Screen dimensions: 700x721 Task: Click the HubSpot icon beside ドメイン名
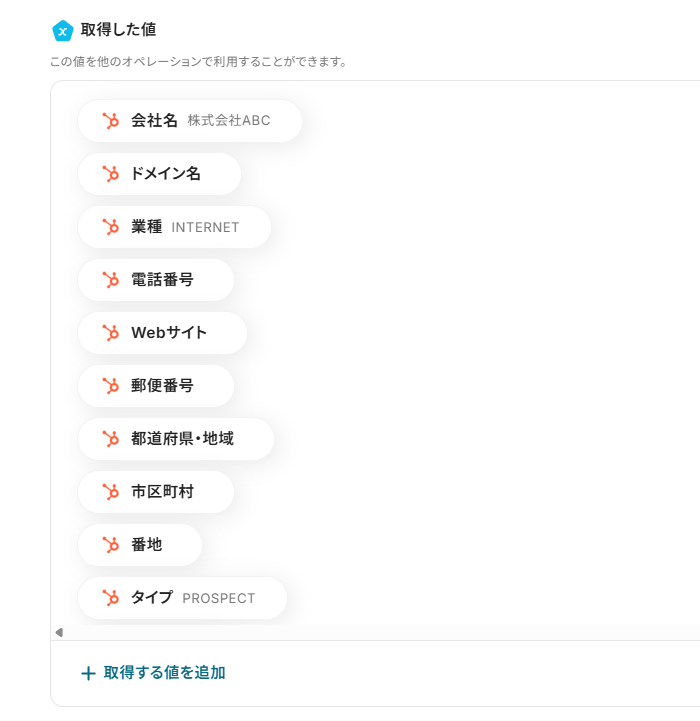(110, 174)
